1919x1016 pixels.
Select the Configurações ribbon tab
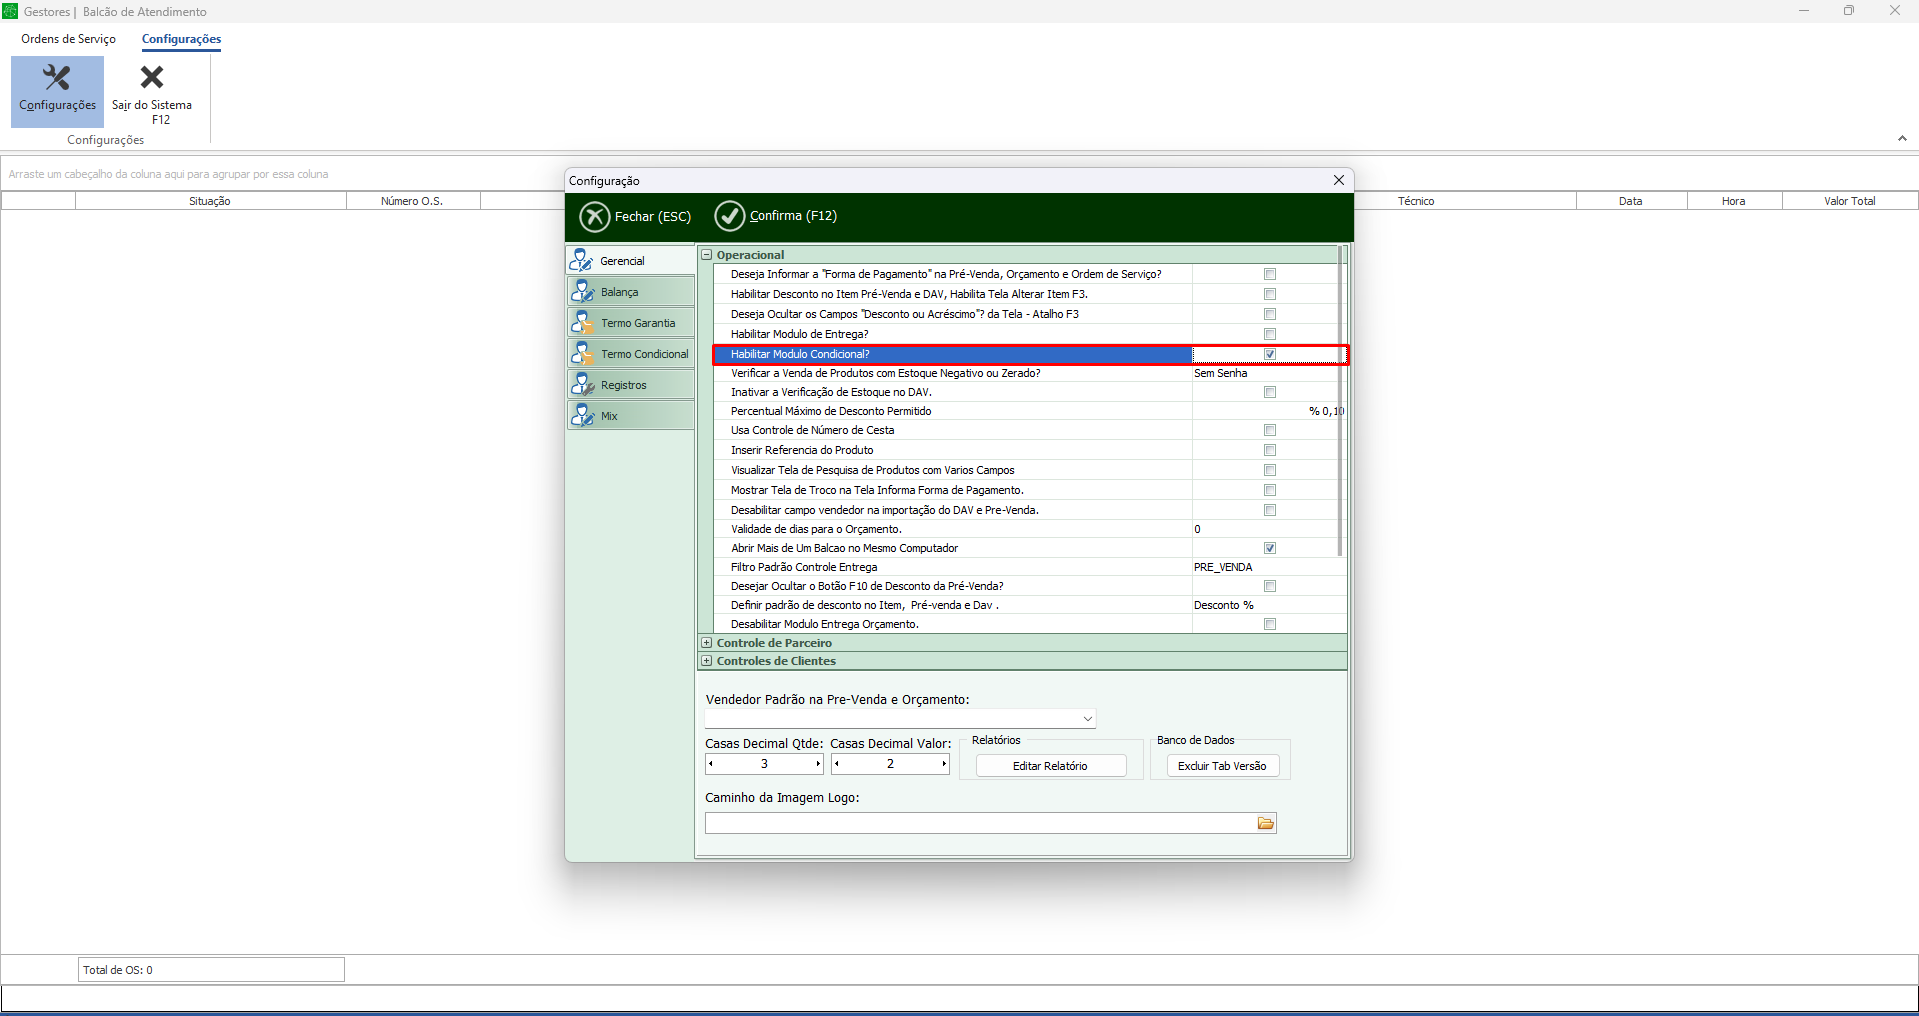pos(181,39)
